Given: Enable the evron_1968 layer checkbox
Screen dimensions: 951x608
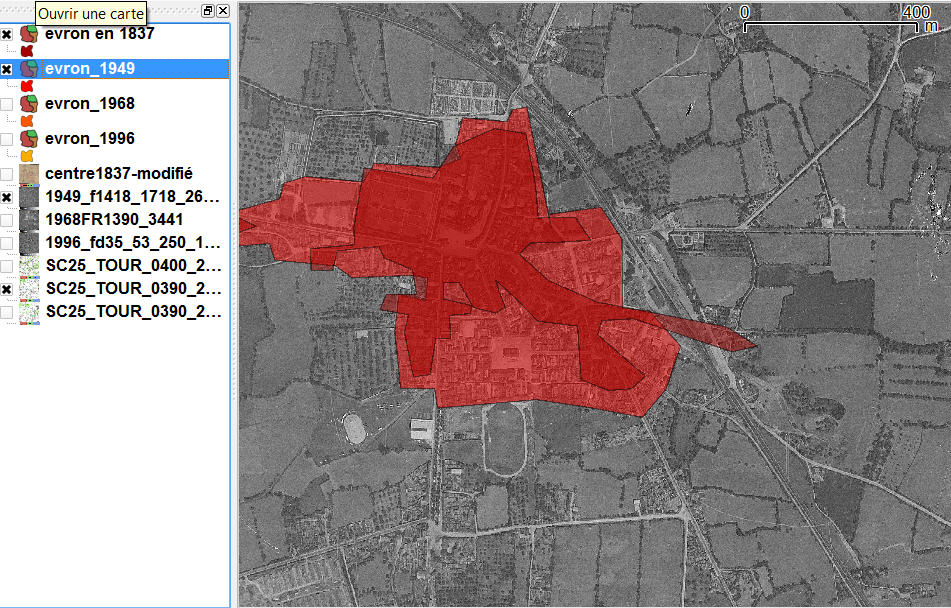Looking at the screenshot, I should 7,104.
